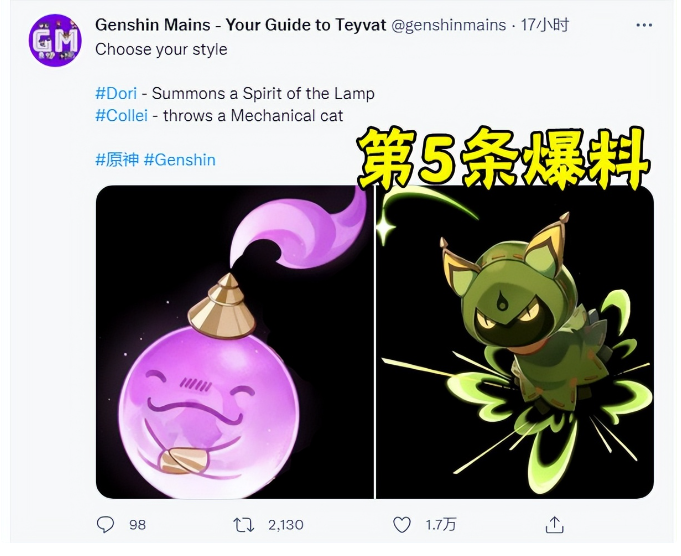Image resolution: width=681 pixels, height=556 pixels.
Task: Open the #Genshin hashtag link
Action: click(179, 160)
